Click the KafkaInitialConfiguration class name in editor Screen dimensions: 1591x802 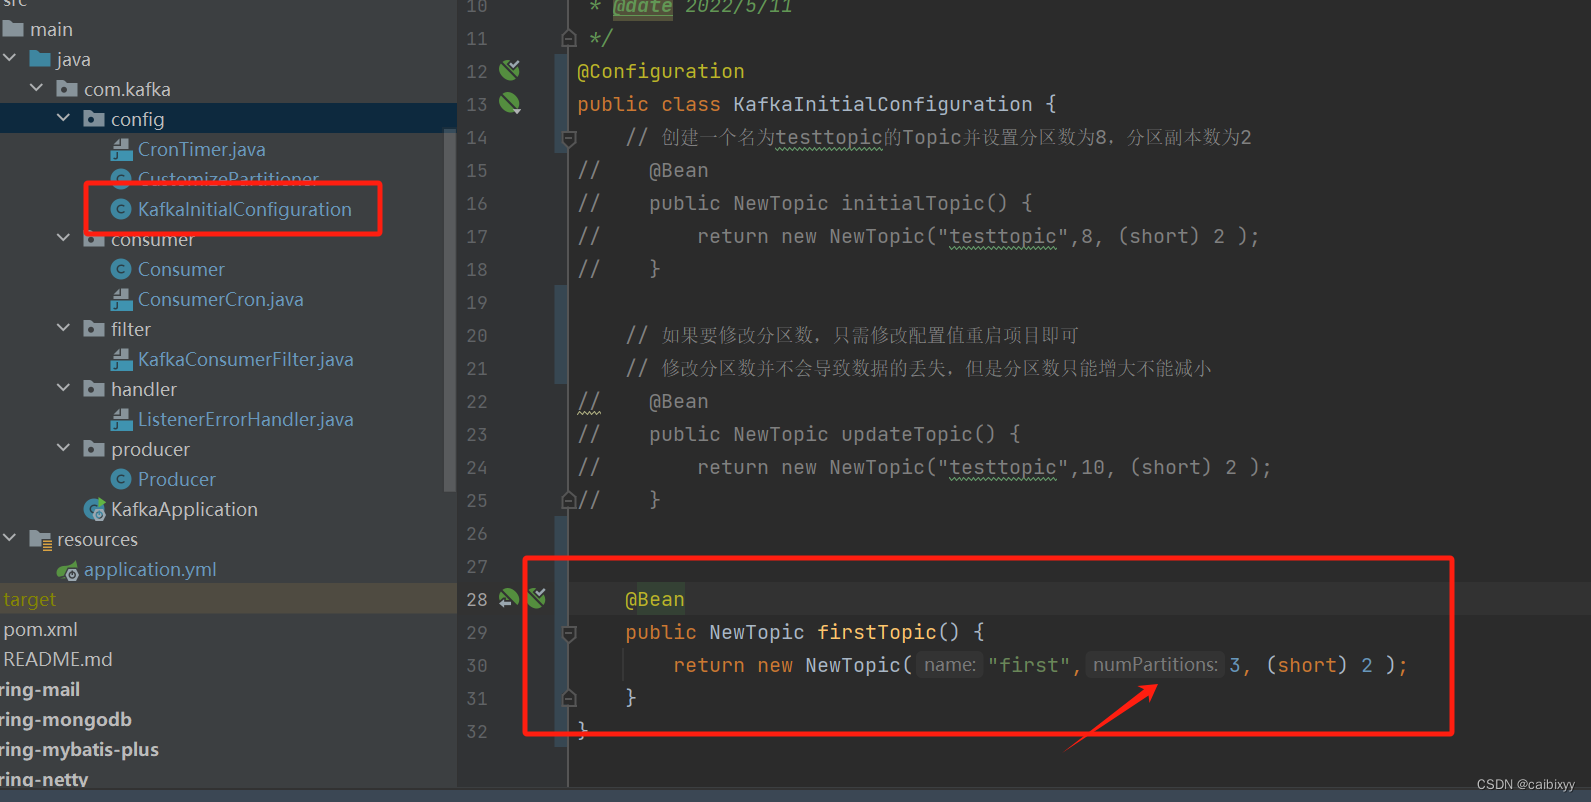pyautogui.click(x=882, y=104)
